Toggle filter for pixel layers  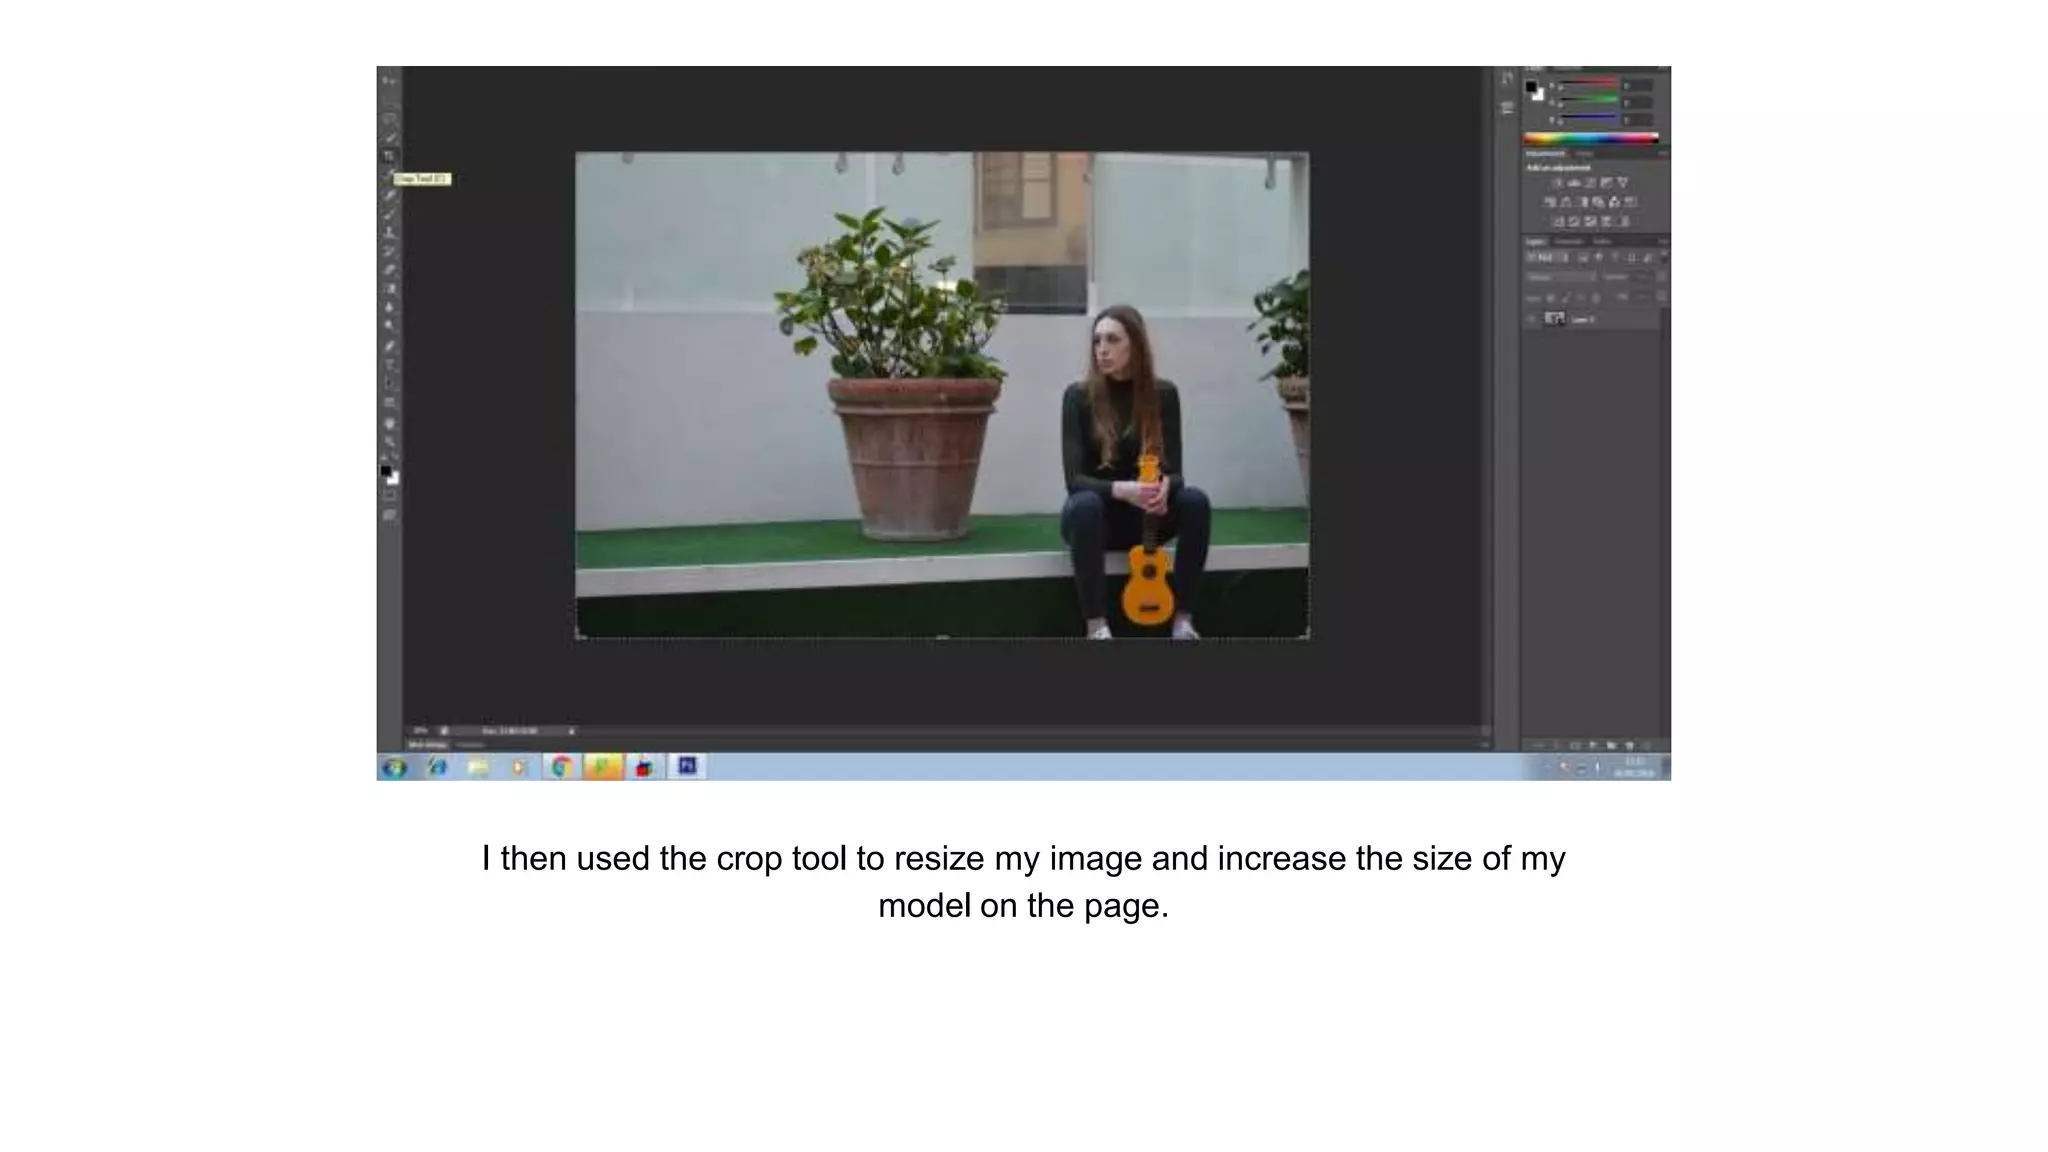[1582, 258]
